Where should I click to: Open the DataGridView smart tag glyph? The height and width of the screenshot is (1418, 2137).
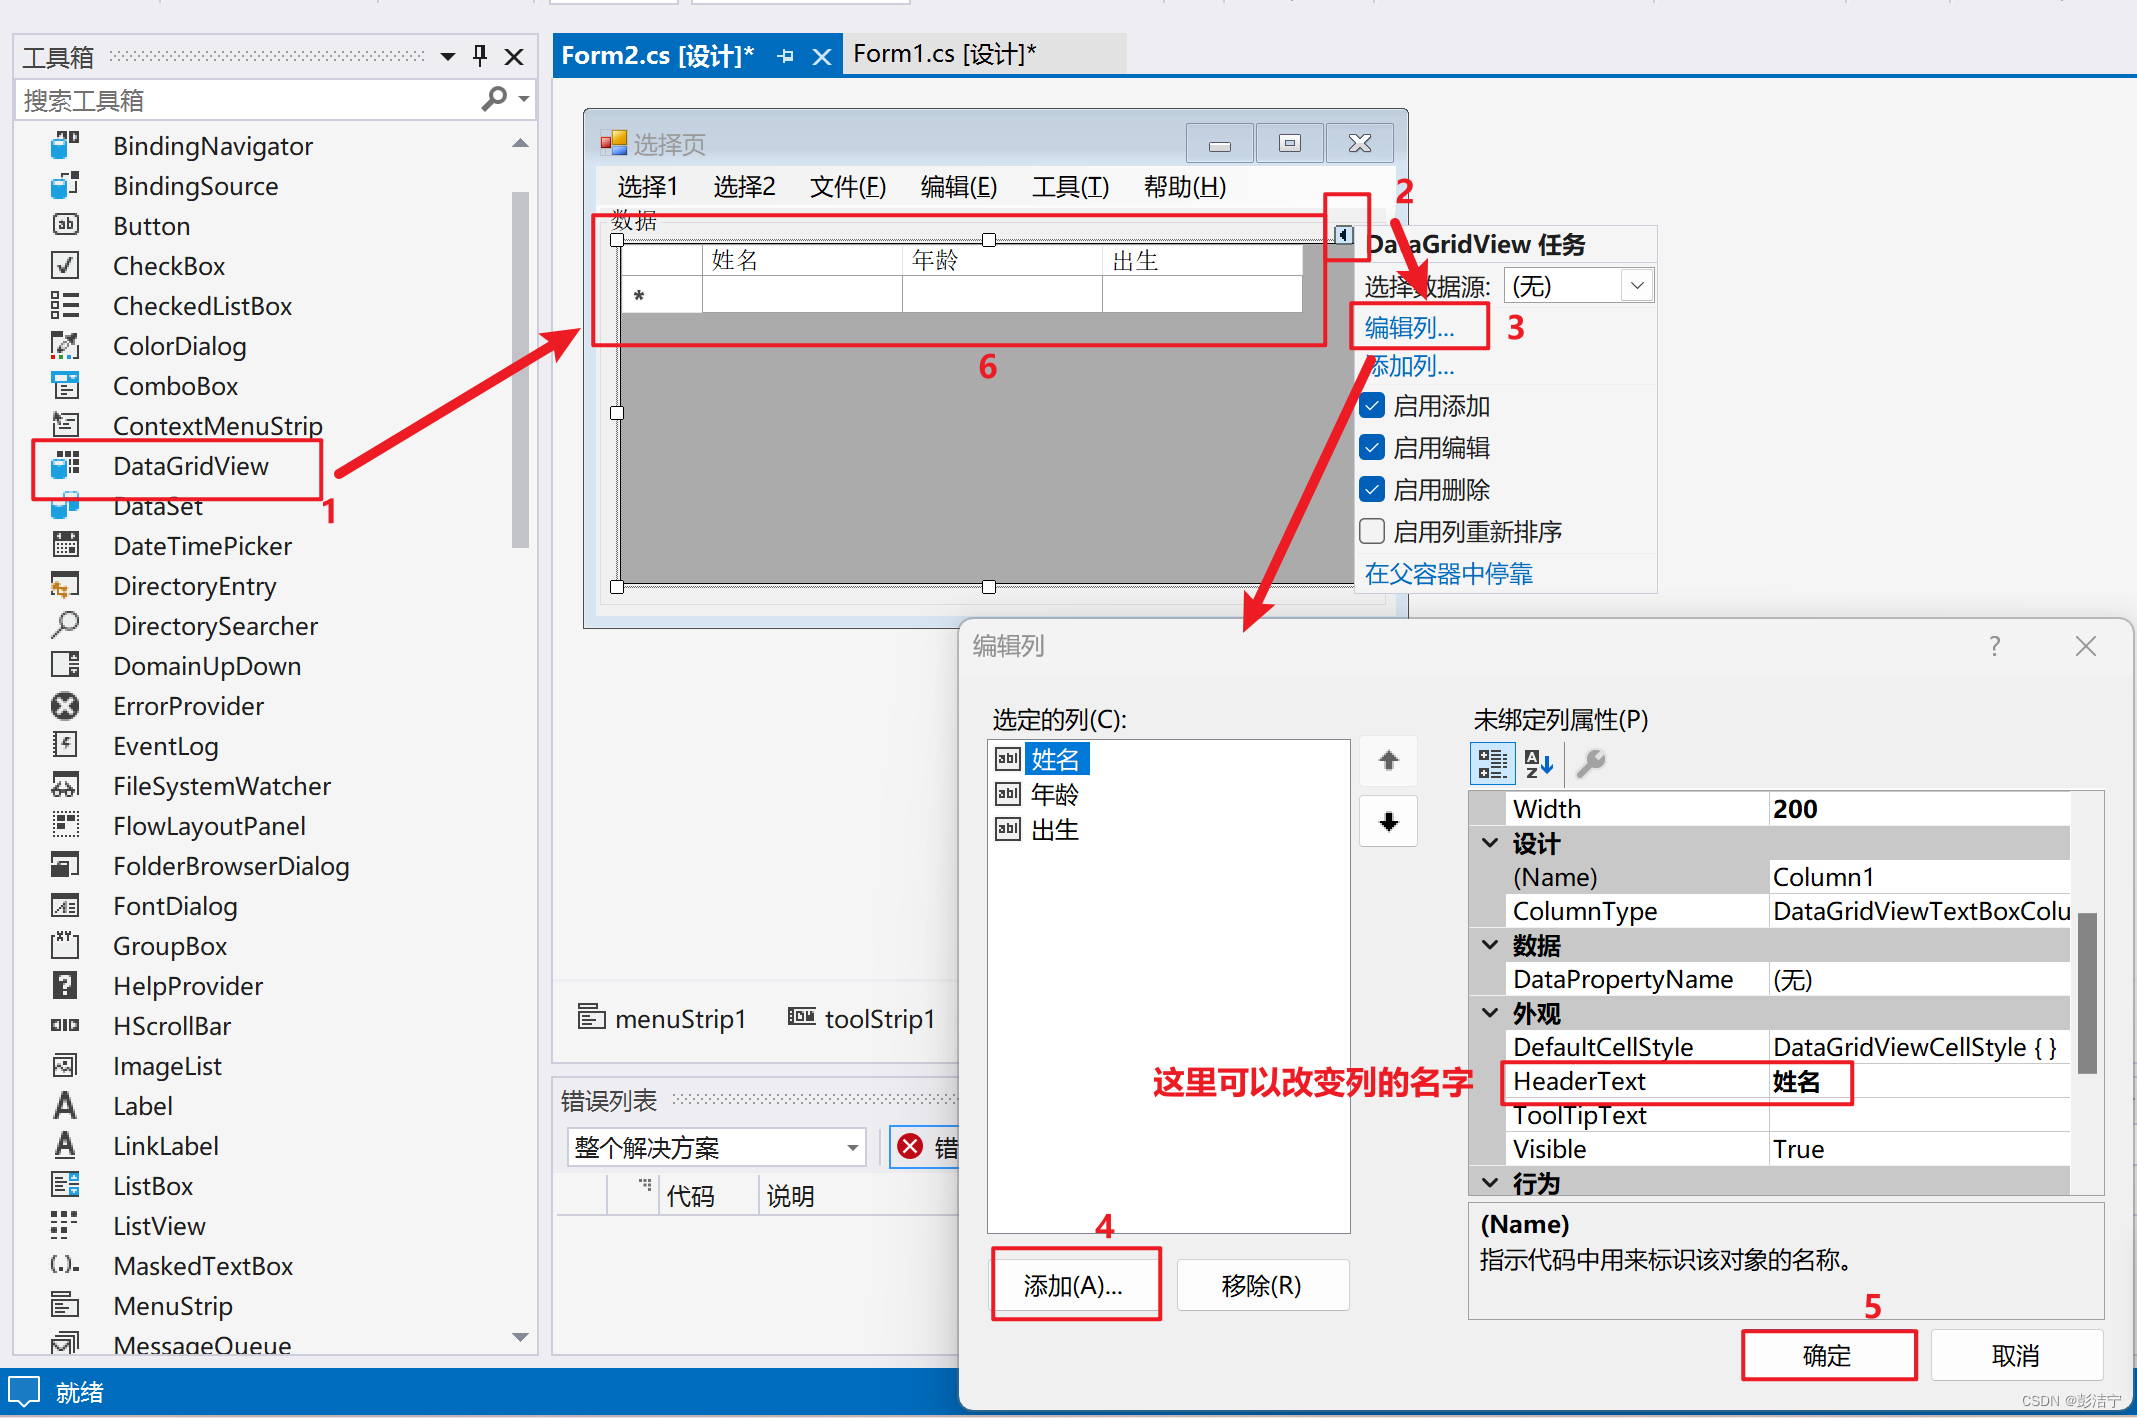(x=1344, y=235)
